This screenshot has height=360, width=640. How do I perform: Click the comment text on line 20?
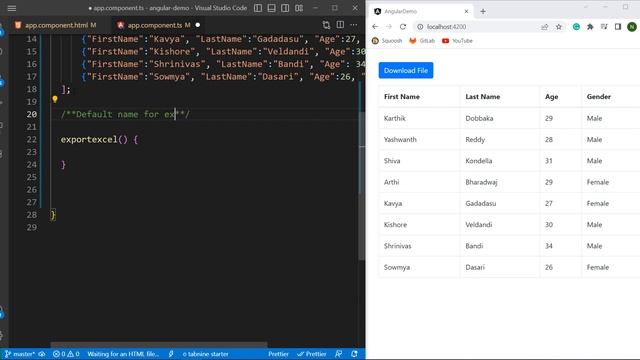(x=125, y=114)
